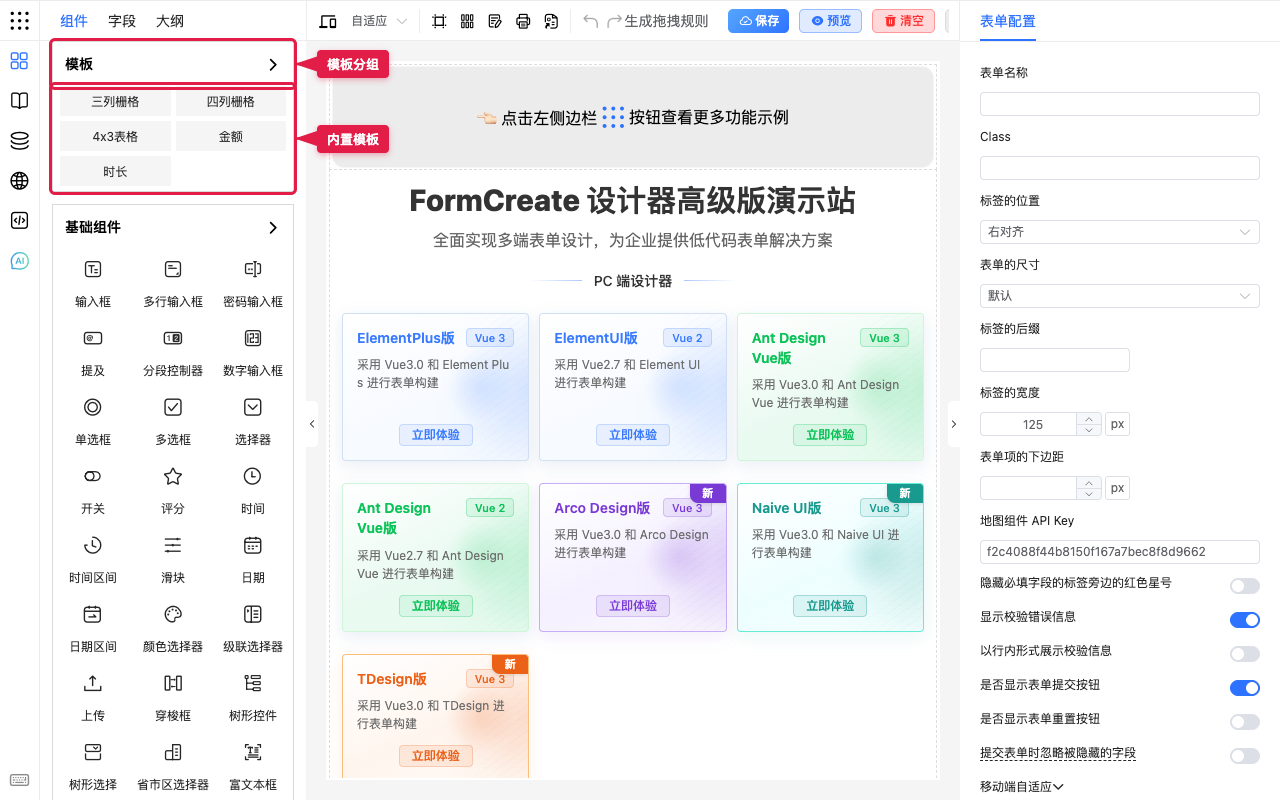Click the red 清空 button
The image size is (1280, 800).
click(903, 21)
